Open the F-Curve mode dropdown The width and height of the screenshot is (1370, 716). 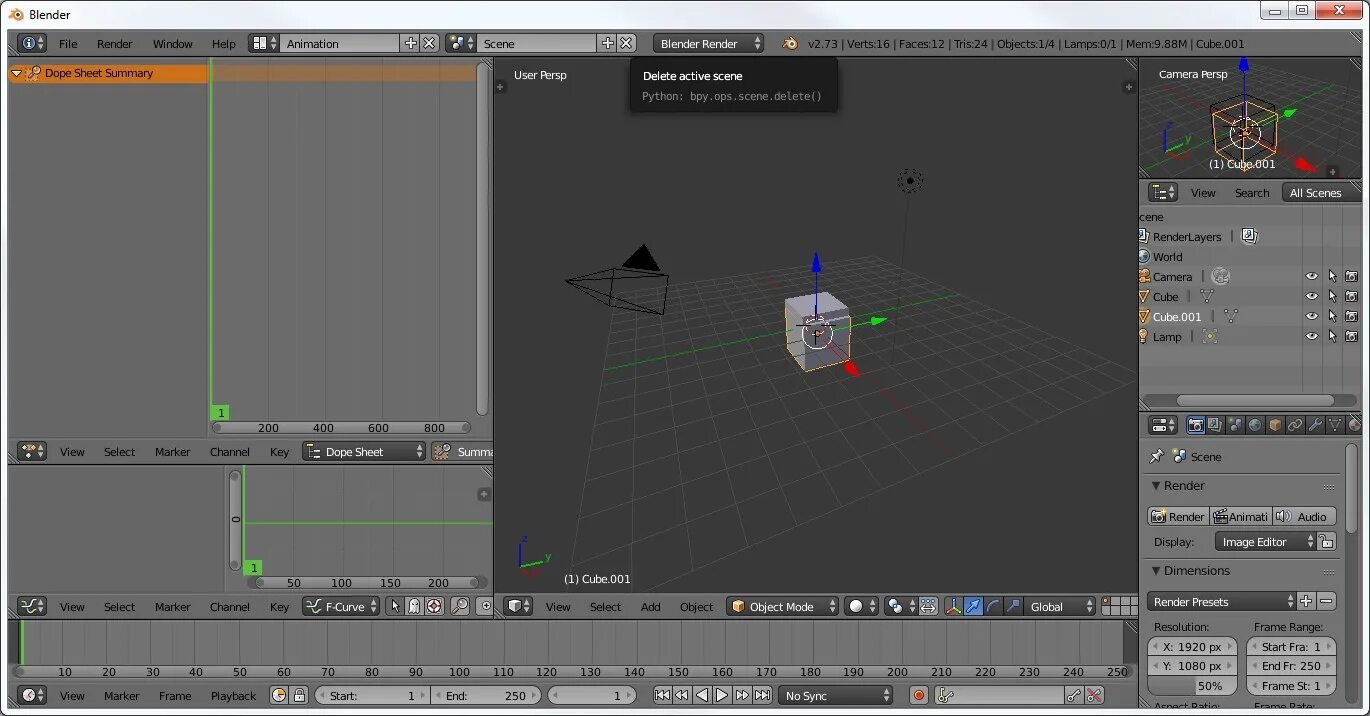coord(341,606)
